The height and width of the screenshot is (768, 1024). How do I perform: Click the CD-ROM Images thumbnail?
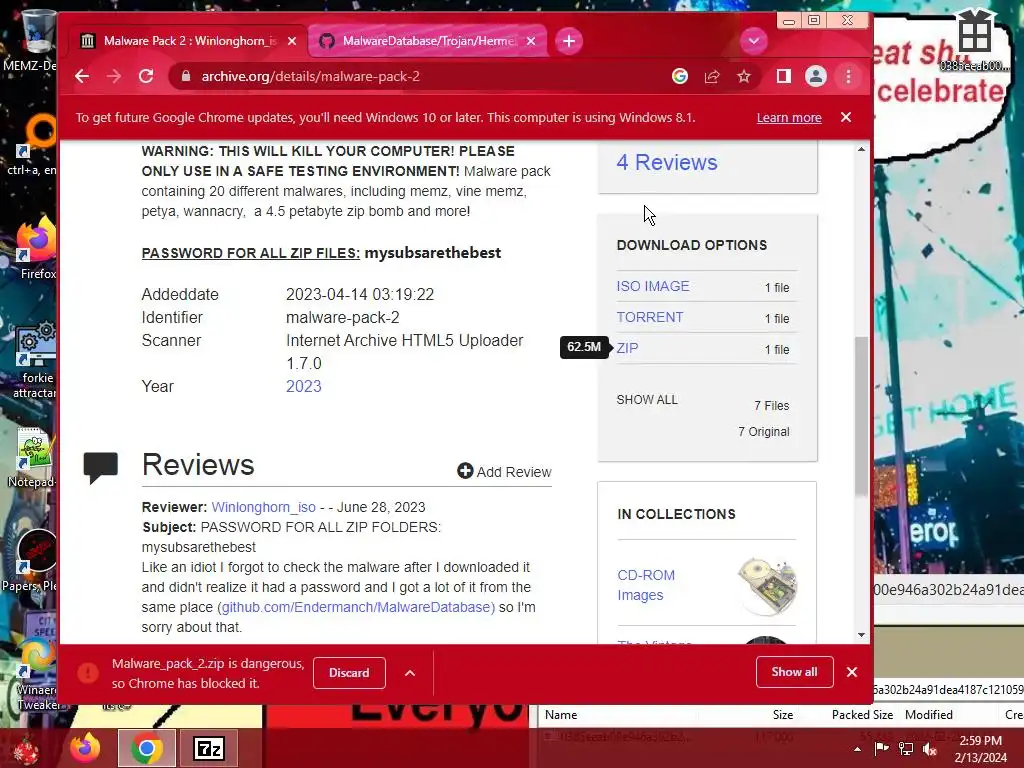[767, 585]
